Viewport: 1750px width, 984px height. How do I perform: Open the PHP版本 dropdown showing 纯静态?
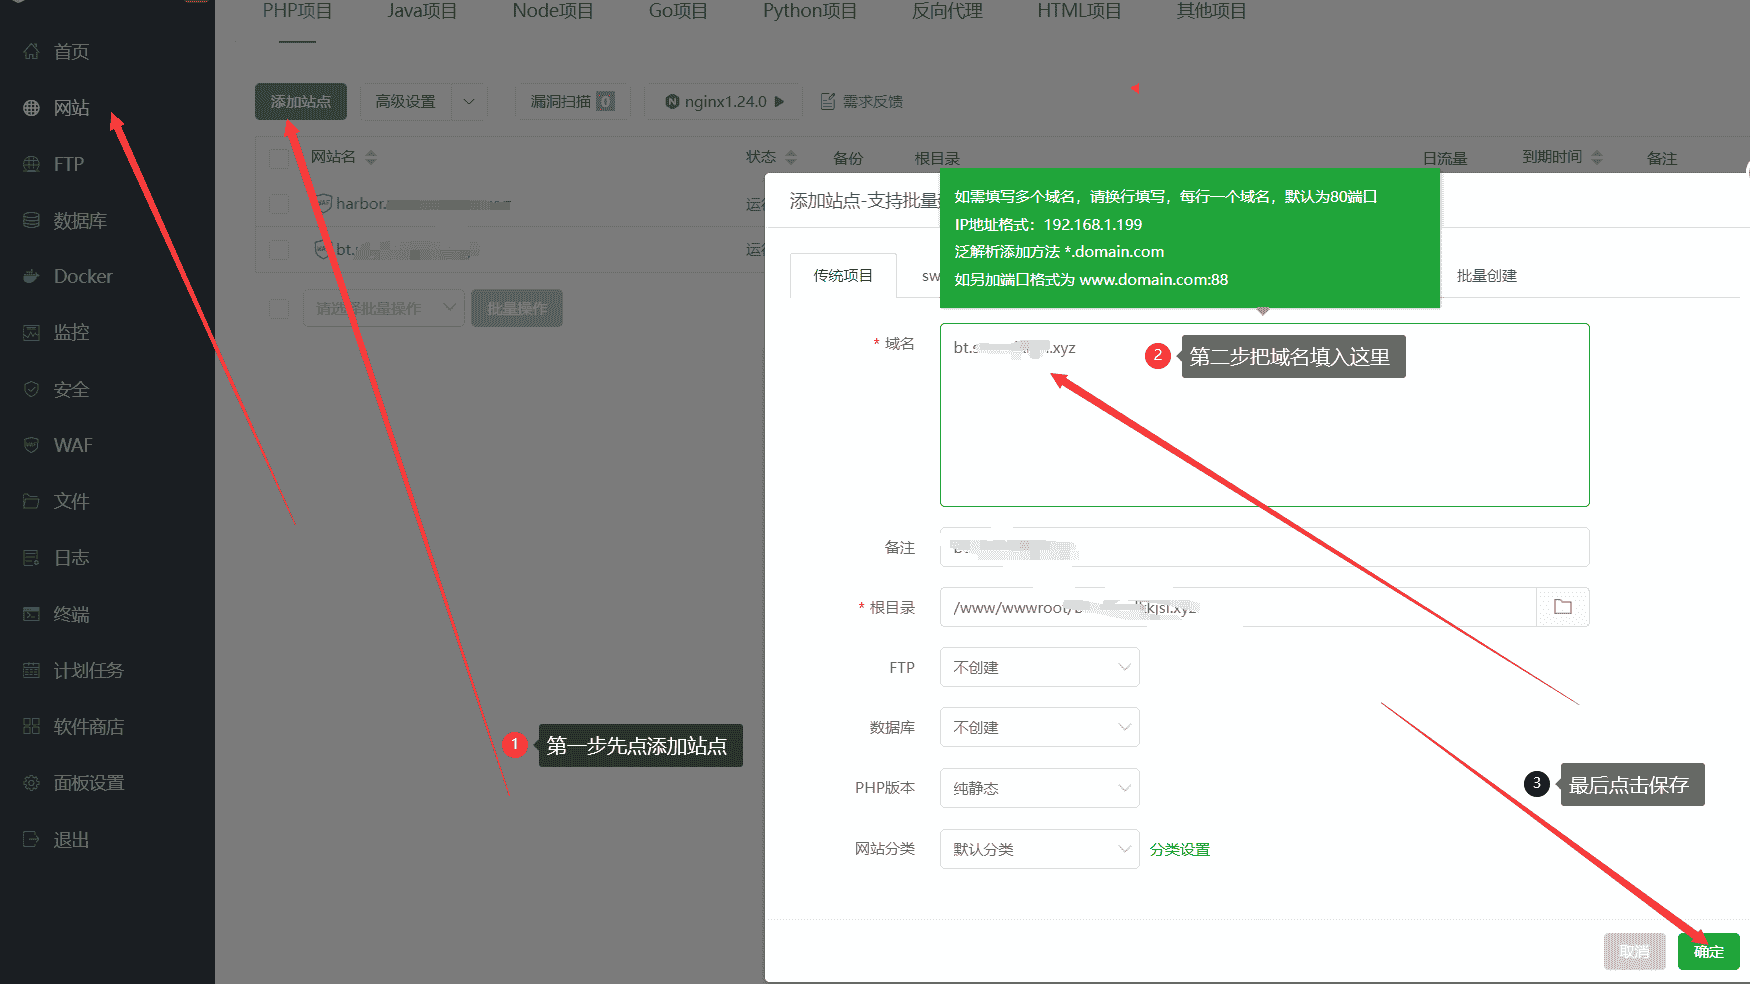point(1039,788)
